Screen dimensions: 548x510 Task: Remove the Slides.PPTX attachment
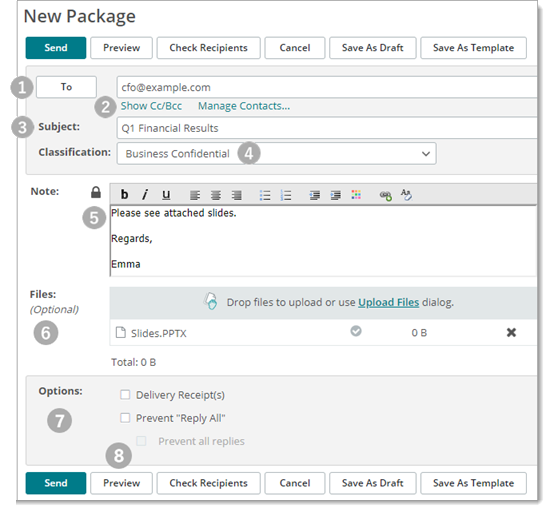(x=511, y=332)
